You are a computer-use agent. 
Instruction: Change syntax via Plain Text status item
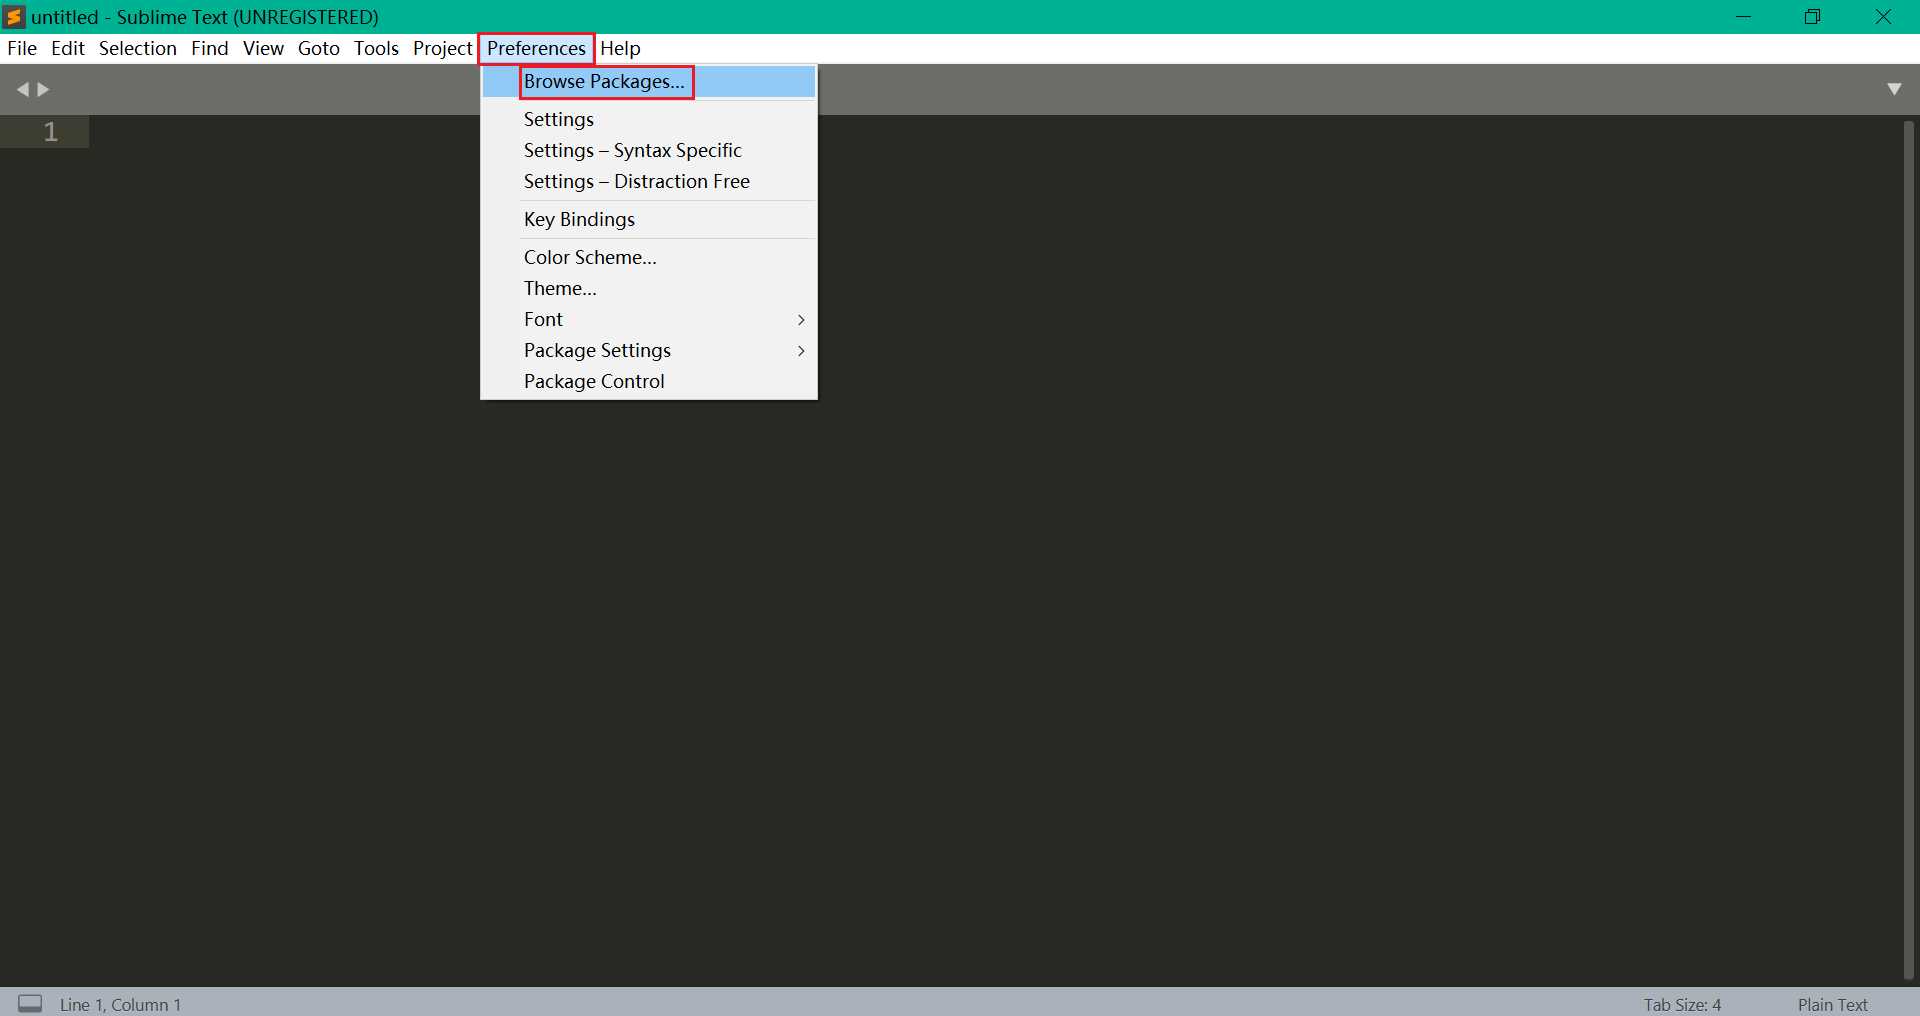tap(1832, 1004)
